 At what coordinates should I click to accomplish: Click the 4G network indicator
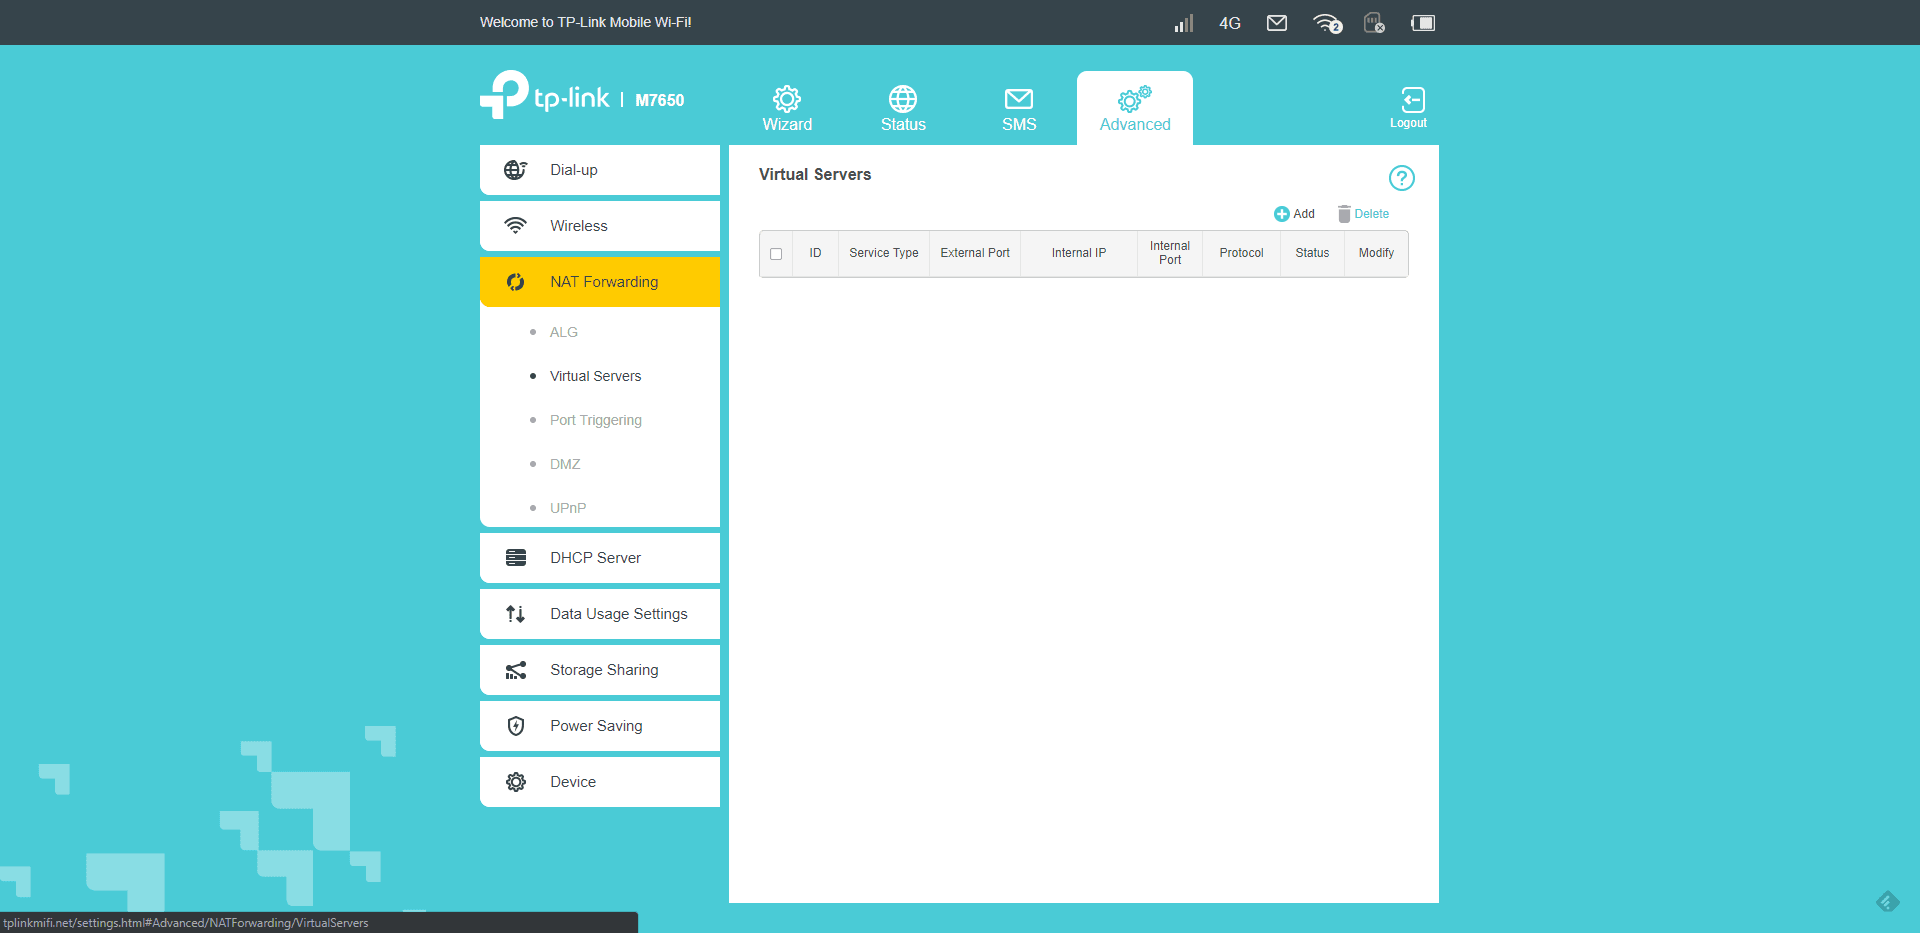(1230, 23)
